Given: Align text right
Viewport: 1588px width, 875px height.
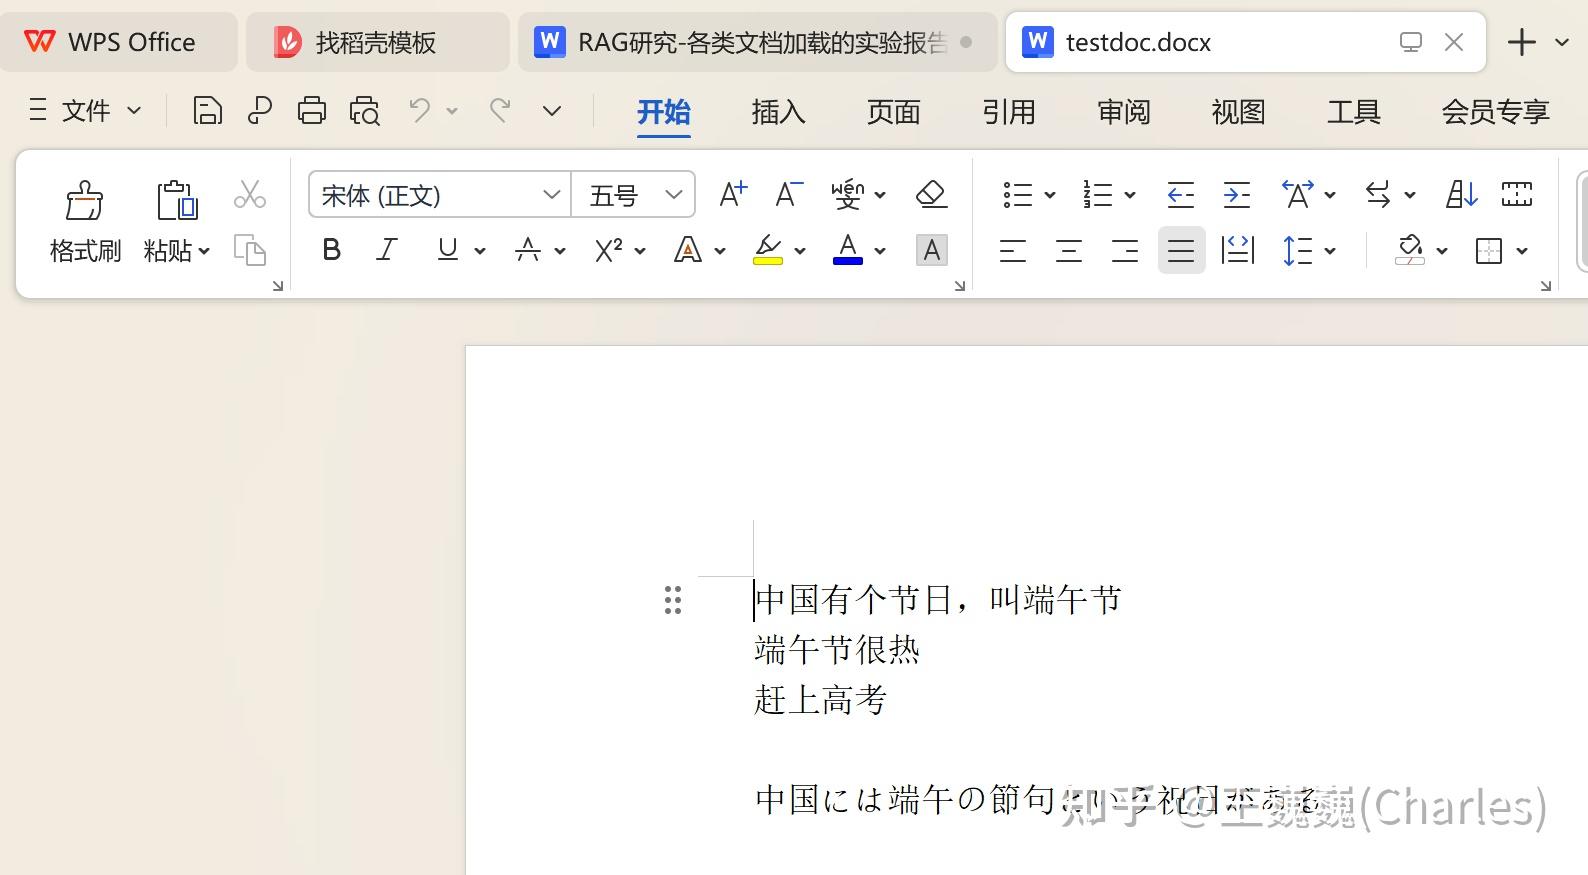Looking at the screenshot, I should pos(1125,250).
